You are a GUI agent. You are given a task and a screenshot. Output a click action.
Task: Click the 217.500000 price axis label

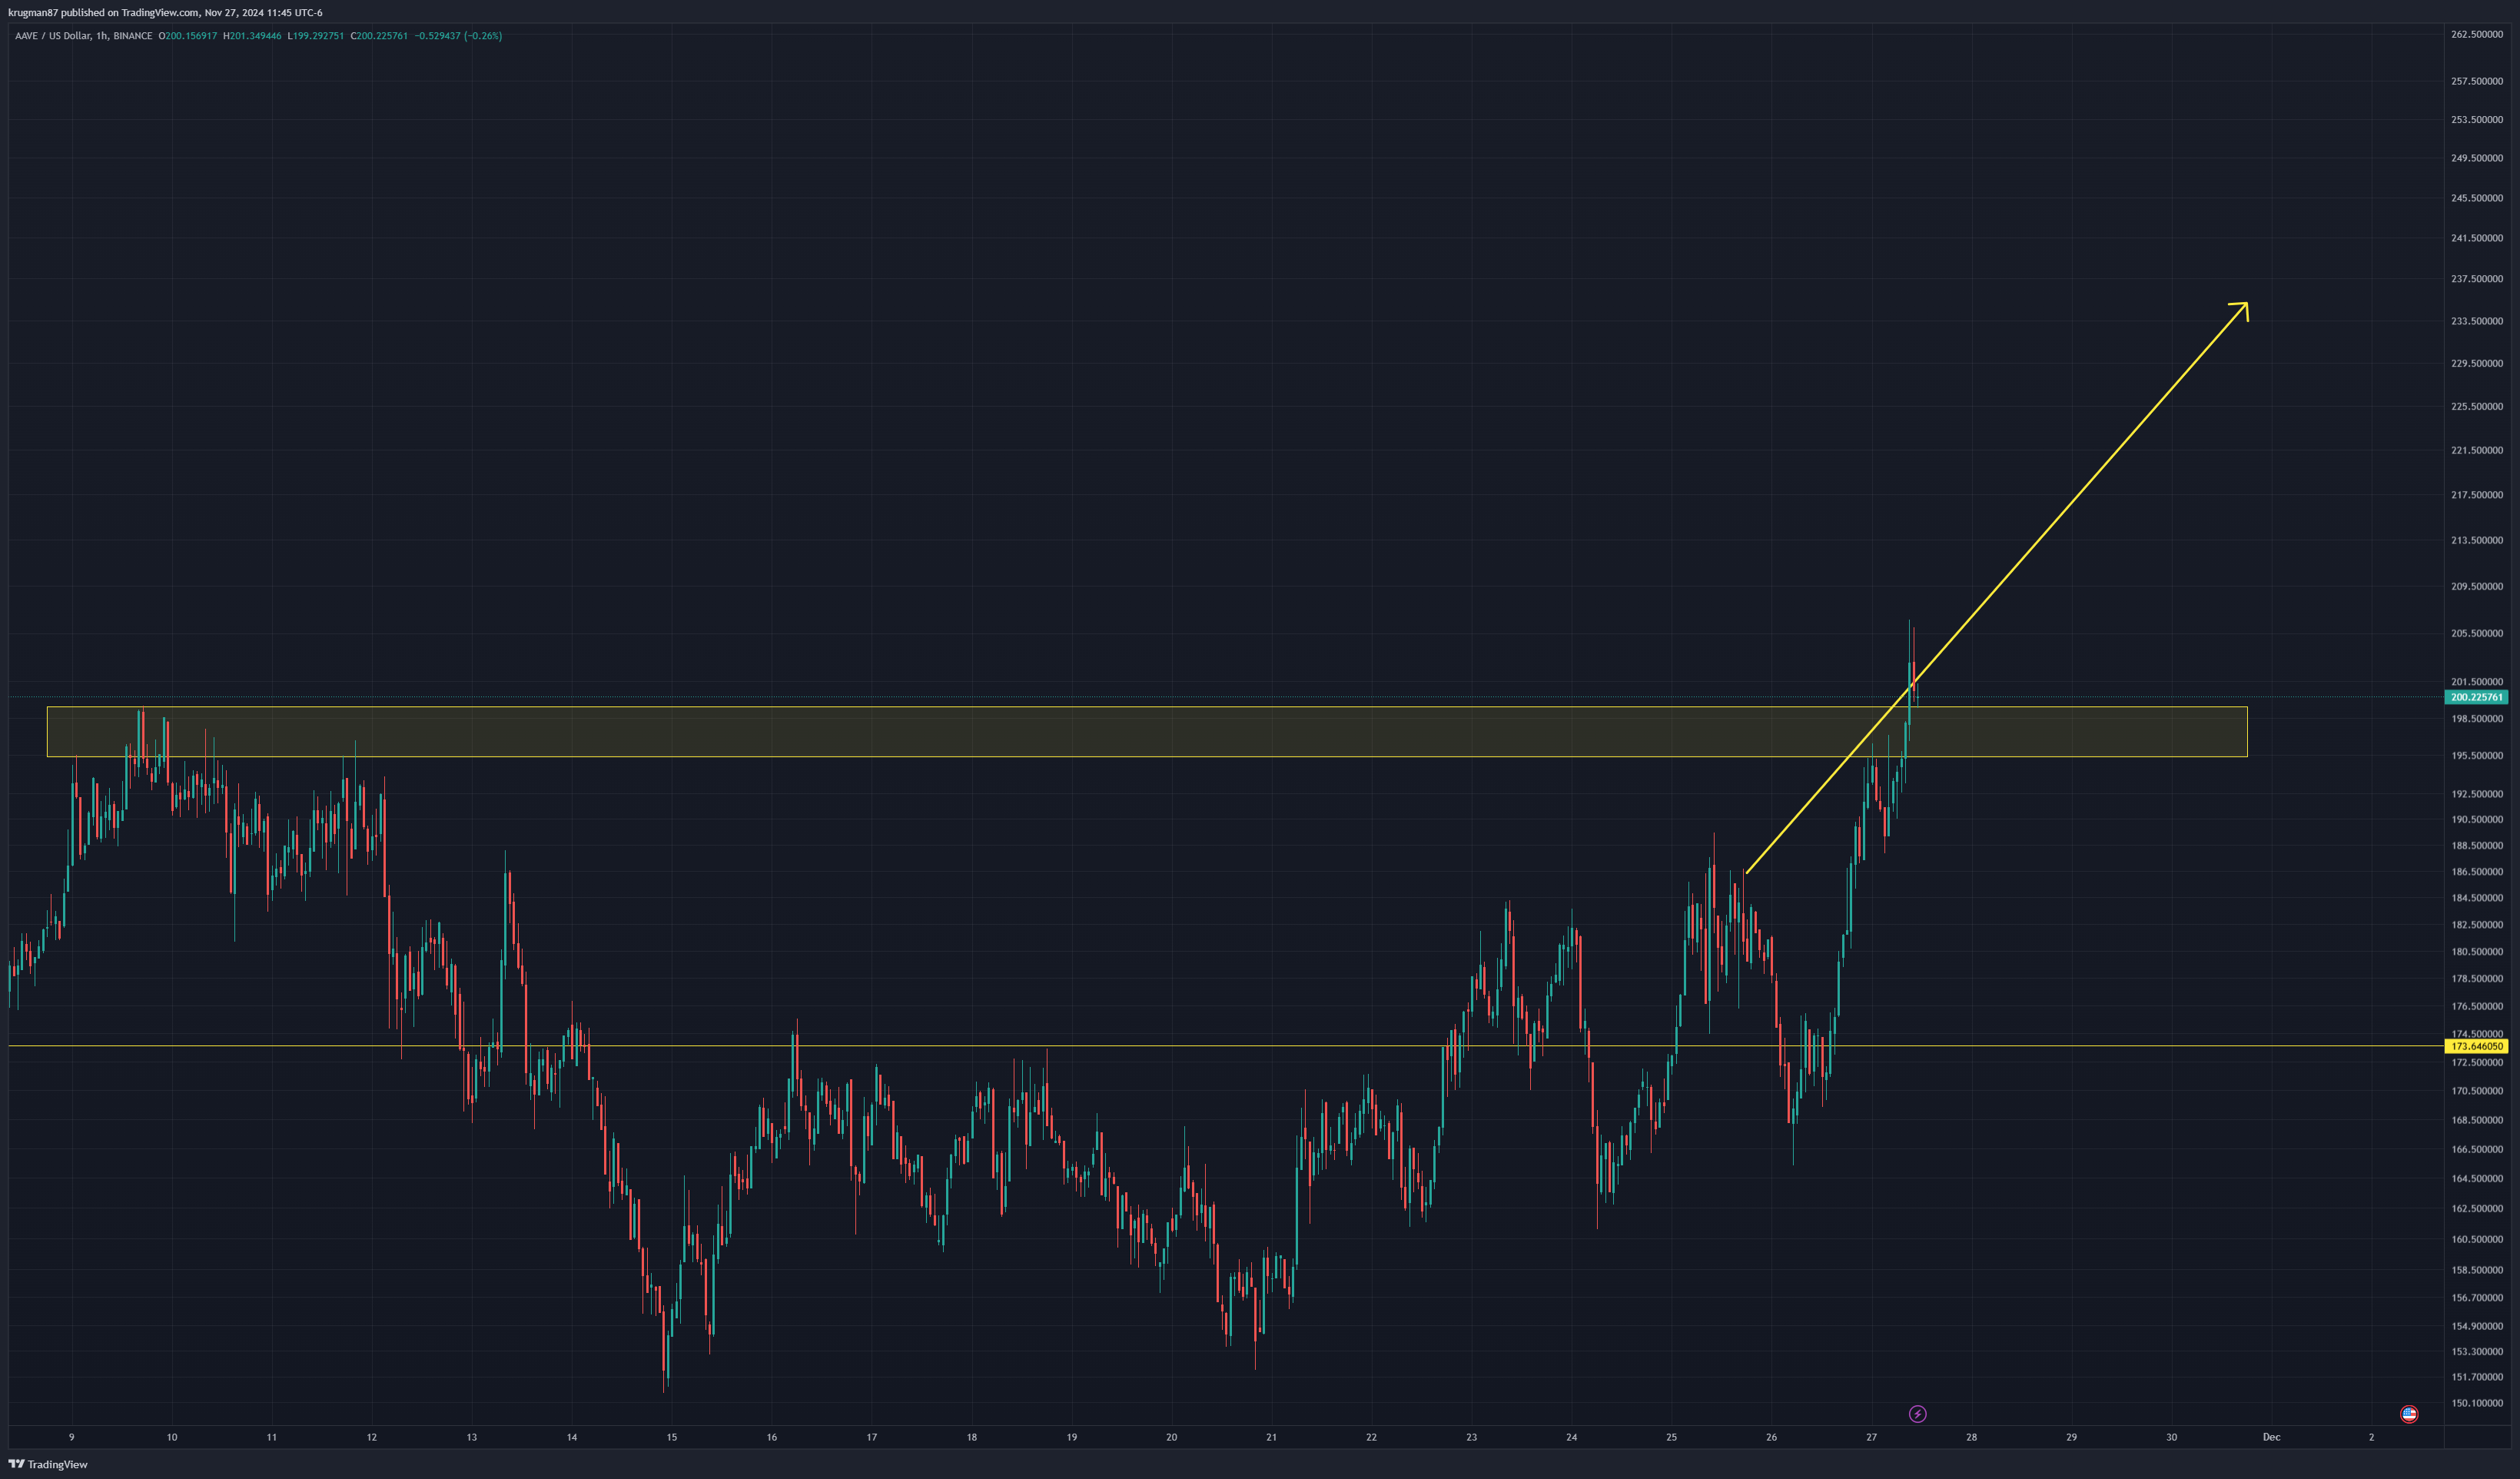click(2477, 495)
